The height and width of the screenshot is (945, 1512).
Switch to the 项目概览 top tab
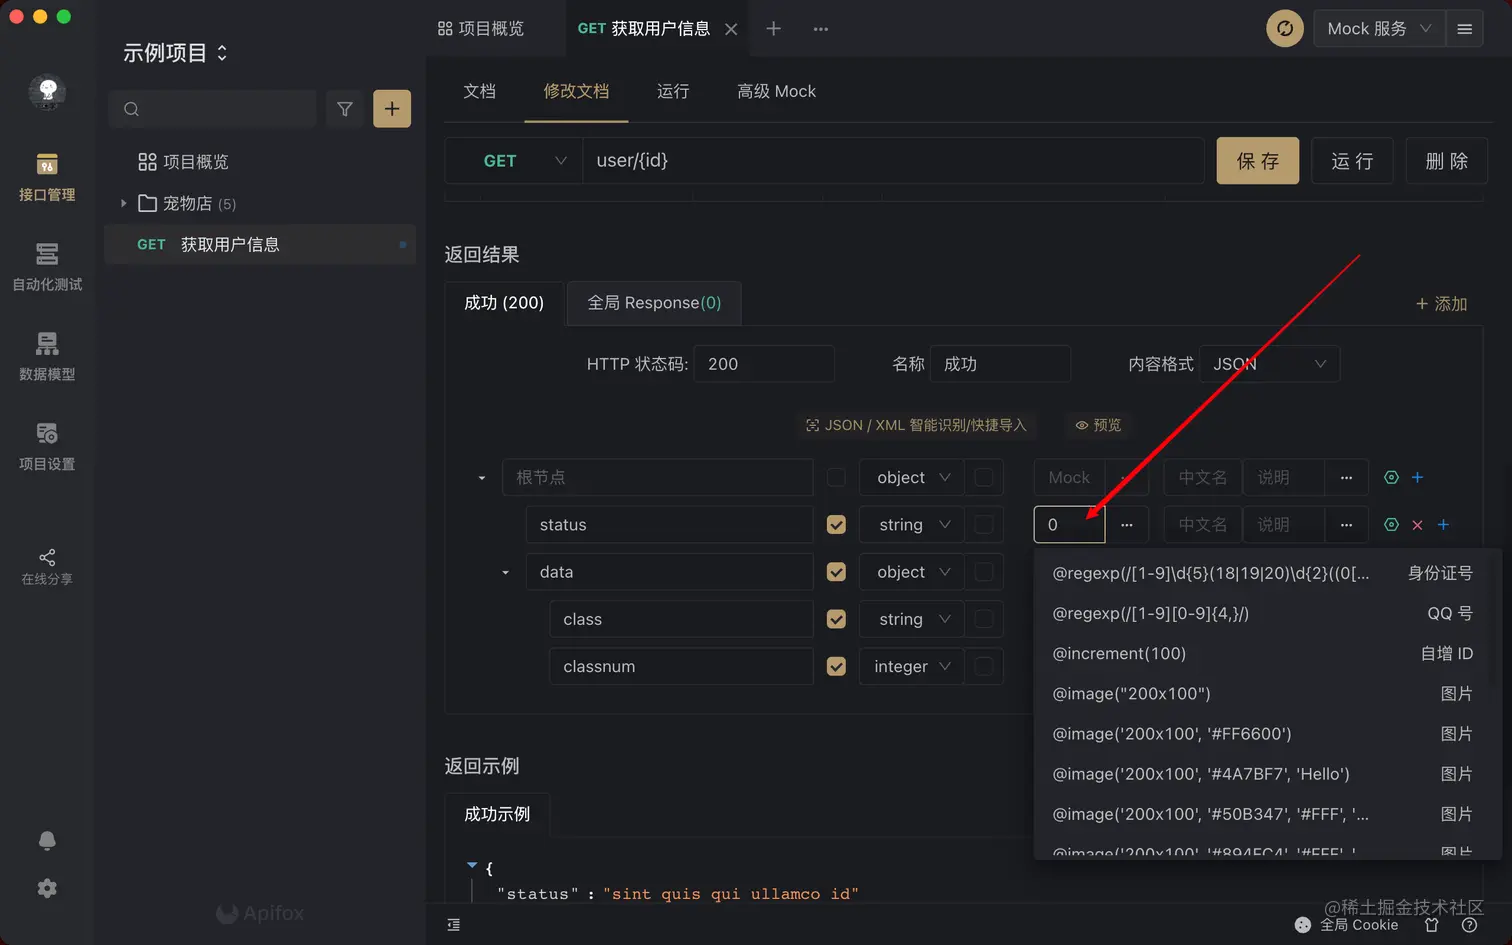click(x=481, y=29)
